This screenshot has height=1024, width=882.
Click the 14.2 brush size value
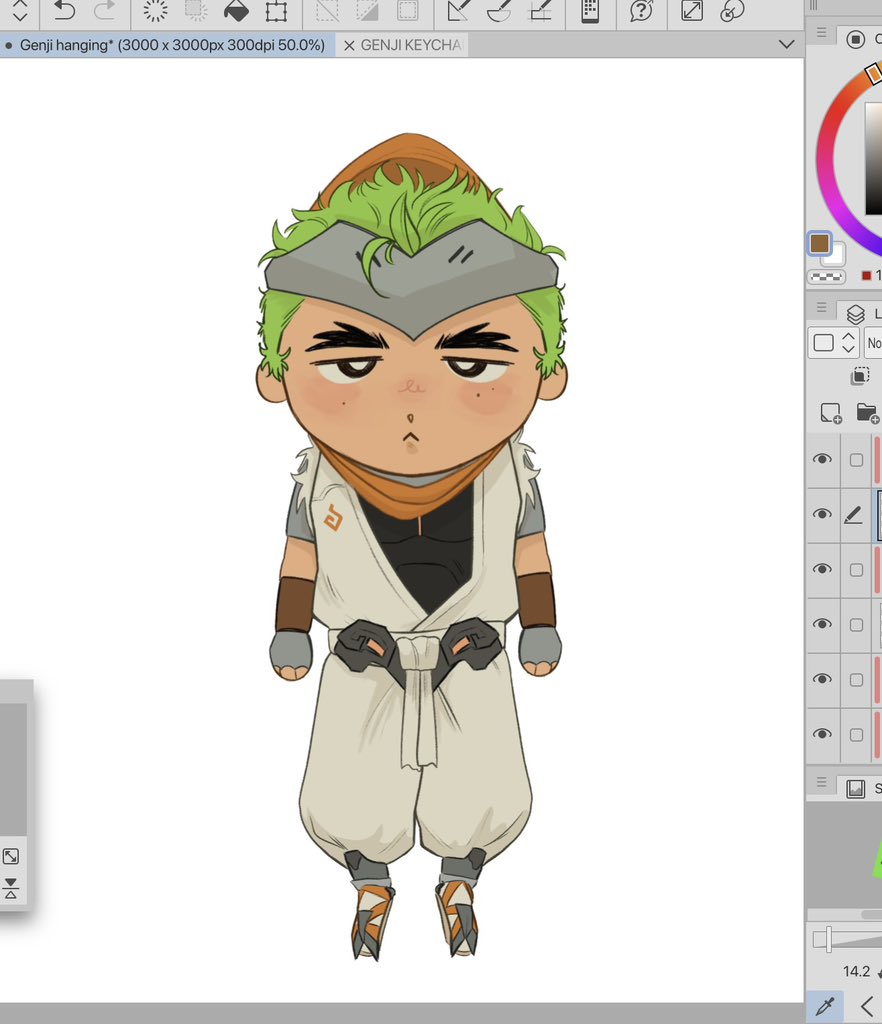pyautogui.click(x=856, y=971)
